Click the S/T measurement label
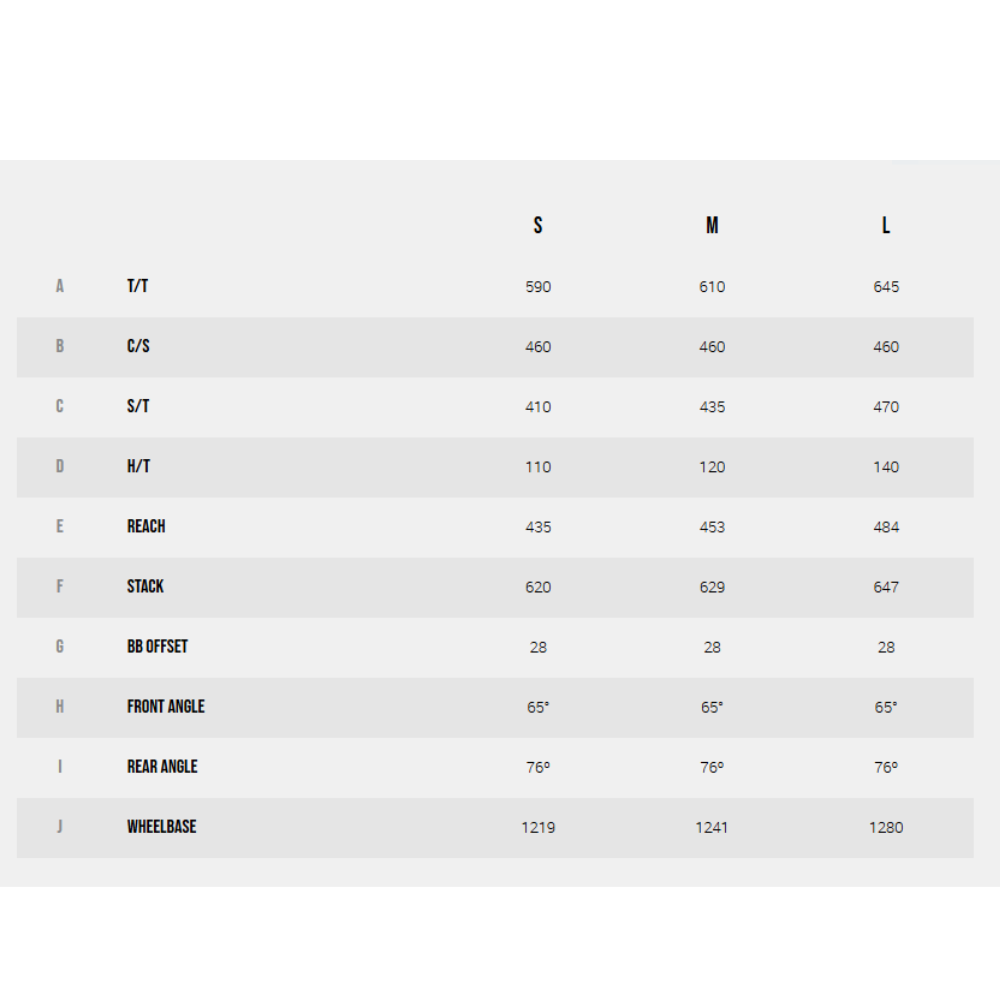1000x1000 pixels. tap(138, 406)
